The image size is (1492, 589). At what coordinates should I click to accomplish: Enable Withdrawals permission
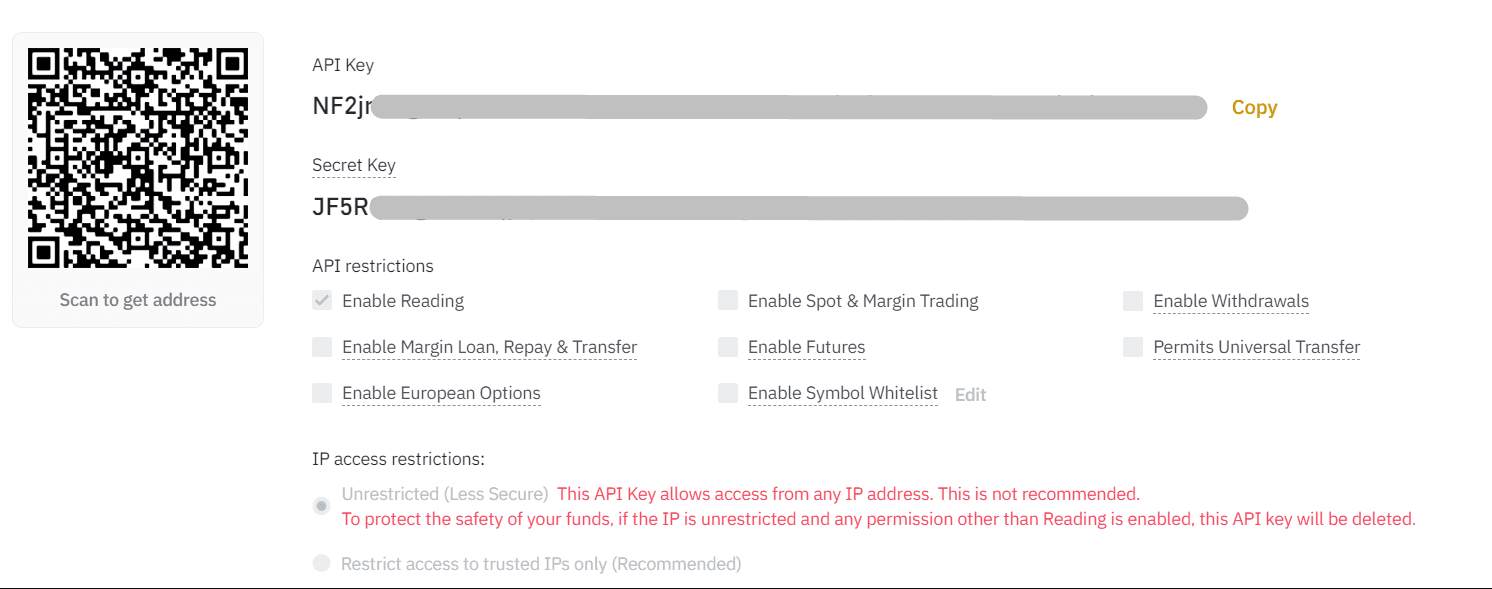click(1133, 300)
